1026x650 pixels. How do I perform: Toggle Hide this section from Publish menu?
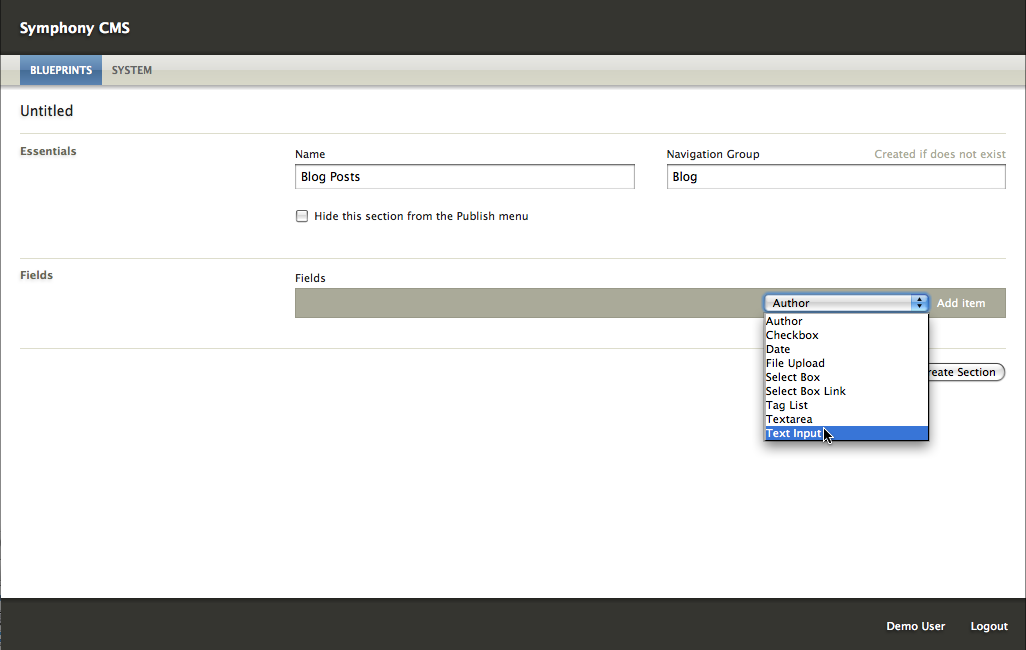pyautogui.click(x=302, y=216)
